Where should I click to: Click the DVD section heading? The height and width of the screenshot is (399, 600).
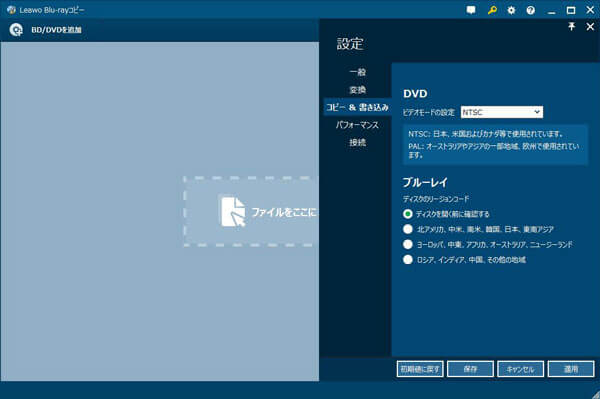(415, 94)
